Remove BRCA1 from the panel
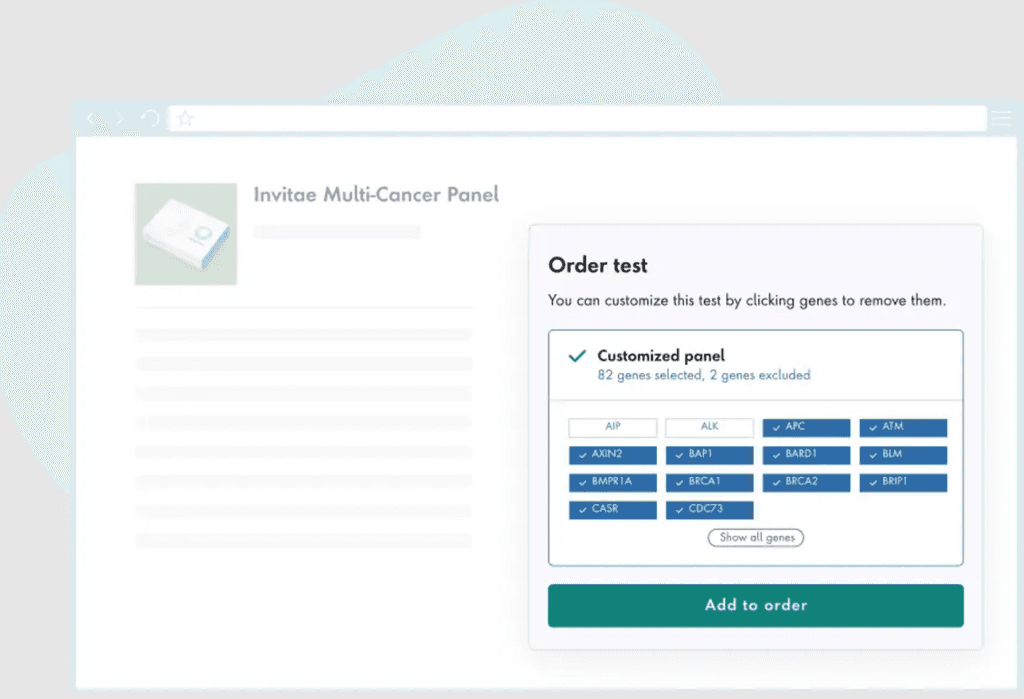Image resolution: width=1024 pixels, height=699 pixels. pyautogui.click(x=709, y=482)
